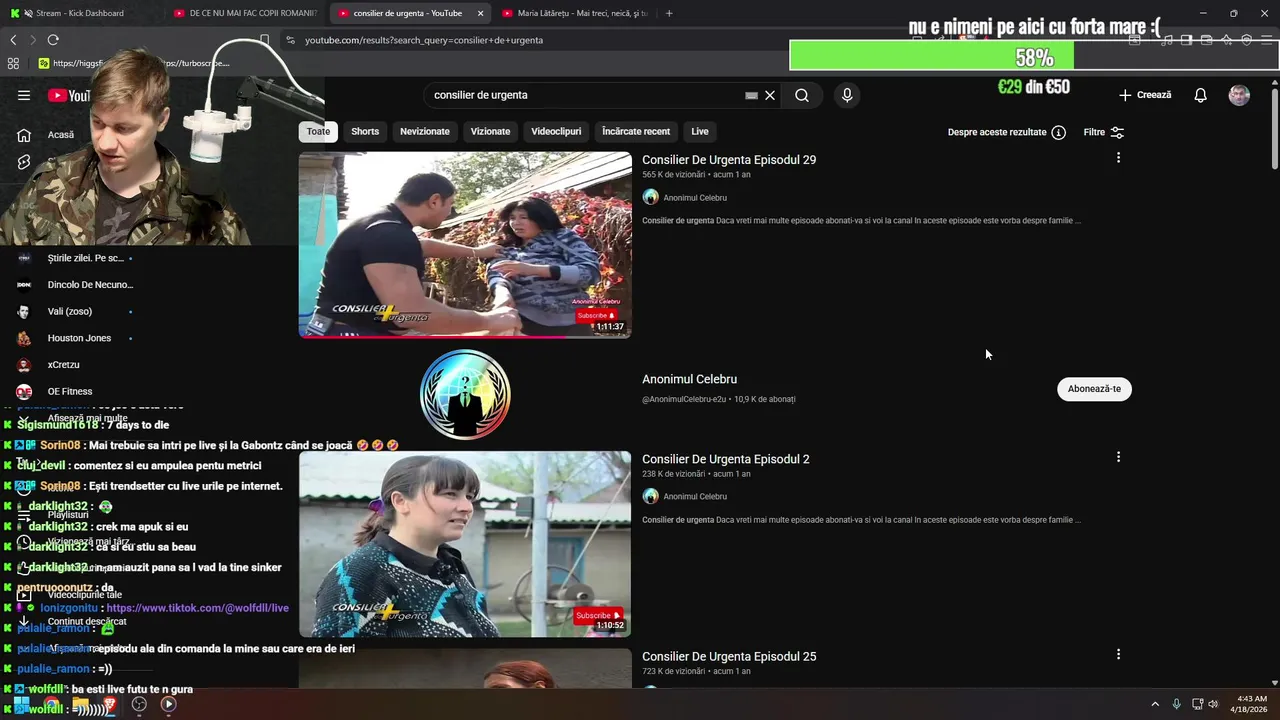Select the Shorts filter chip

pos(365,131)
